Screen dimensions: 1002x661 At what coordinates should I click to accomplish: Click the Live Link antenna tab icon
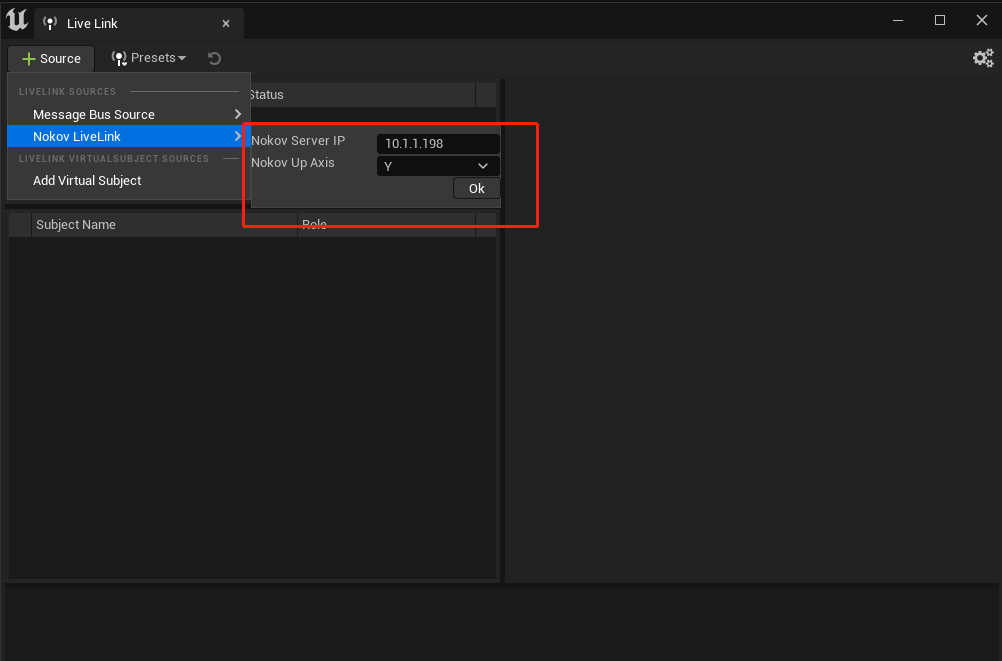(x=50, y=24)
